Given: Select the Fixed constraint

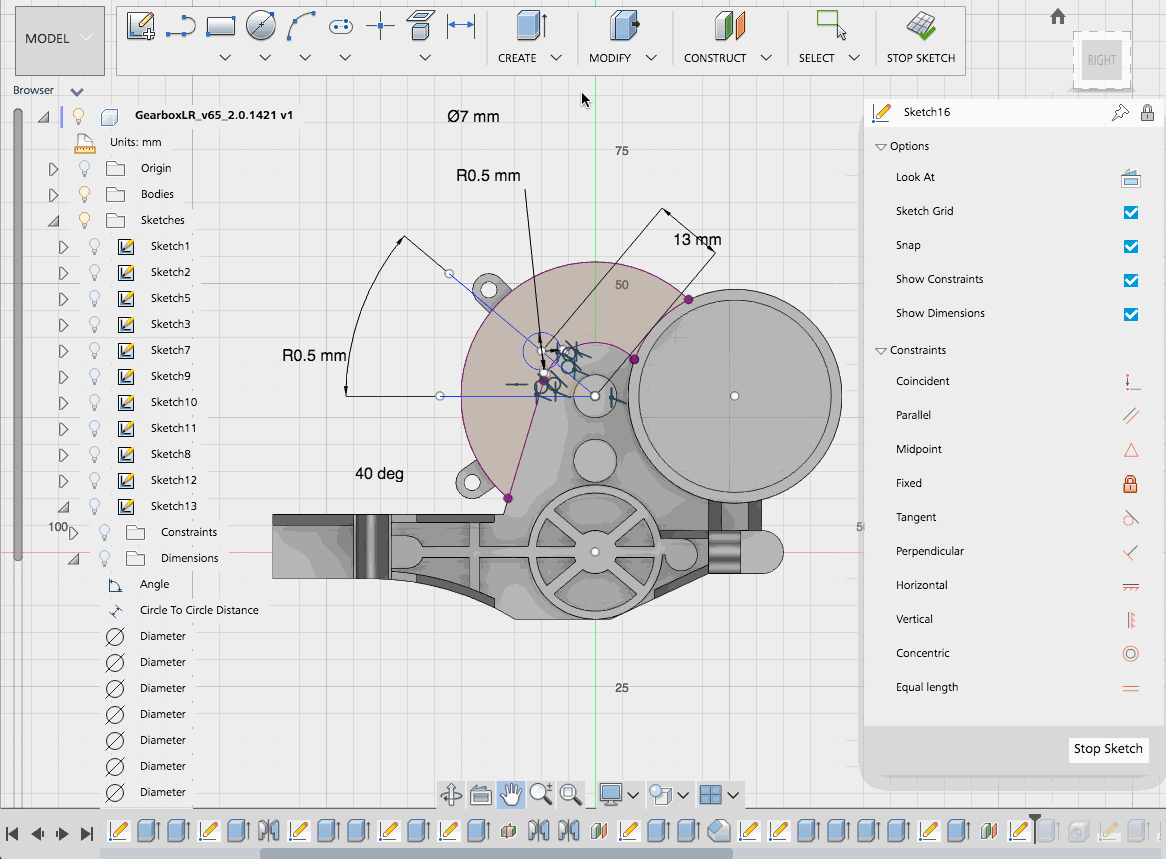Looking at the screenshot, I should click(1130, 483).
